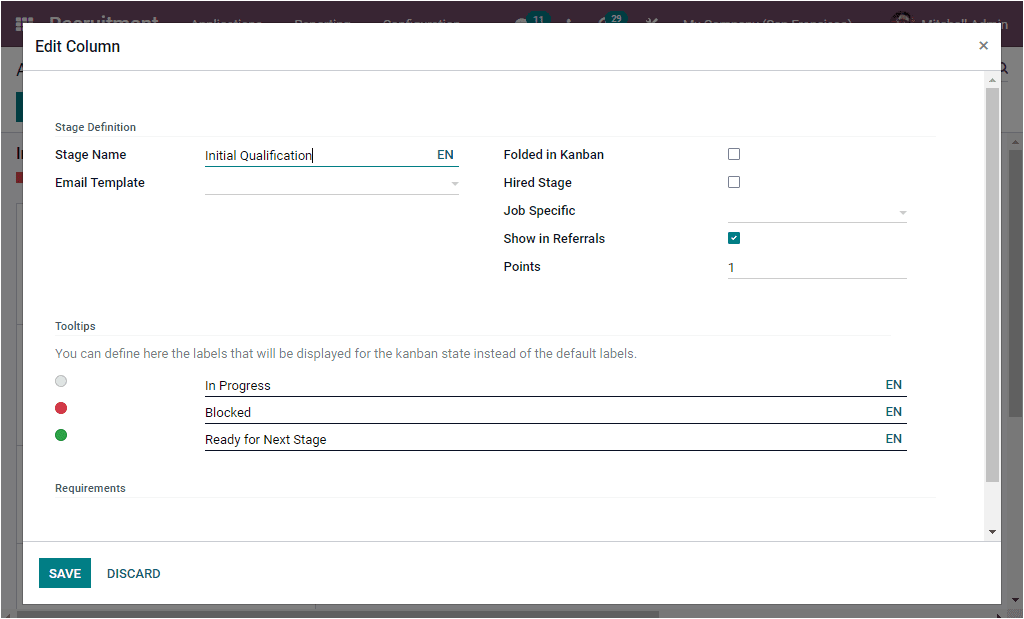Open the Configuration menu
The height and width of the screenshot is (619, 1024).
[x=421, y=23]
